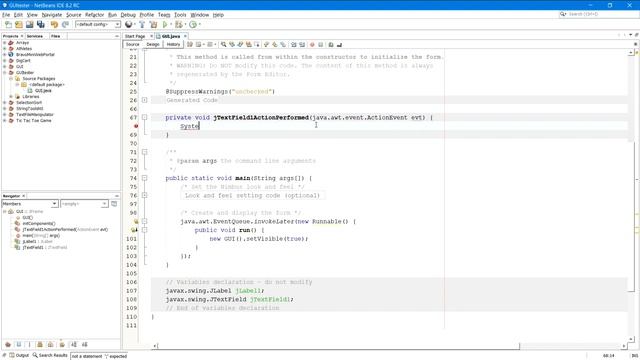Select Tic Tac Toe Game project
This screenshot has height=360, width=640.
click(33, 121)
